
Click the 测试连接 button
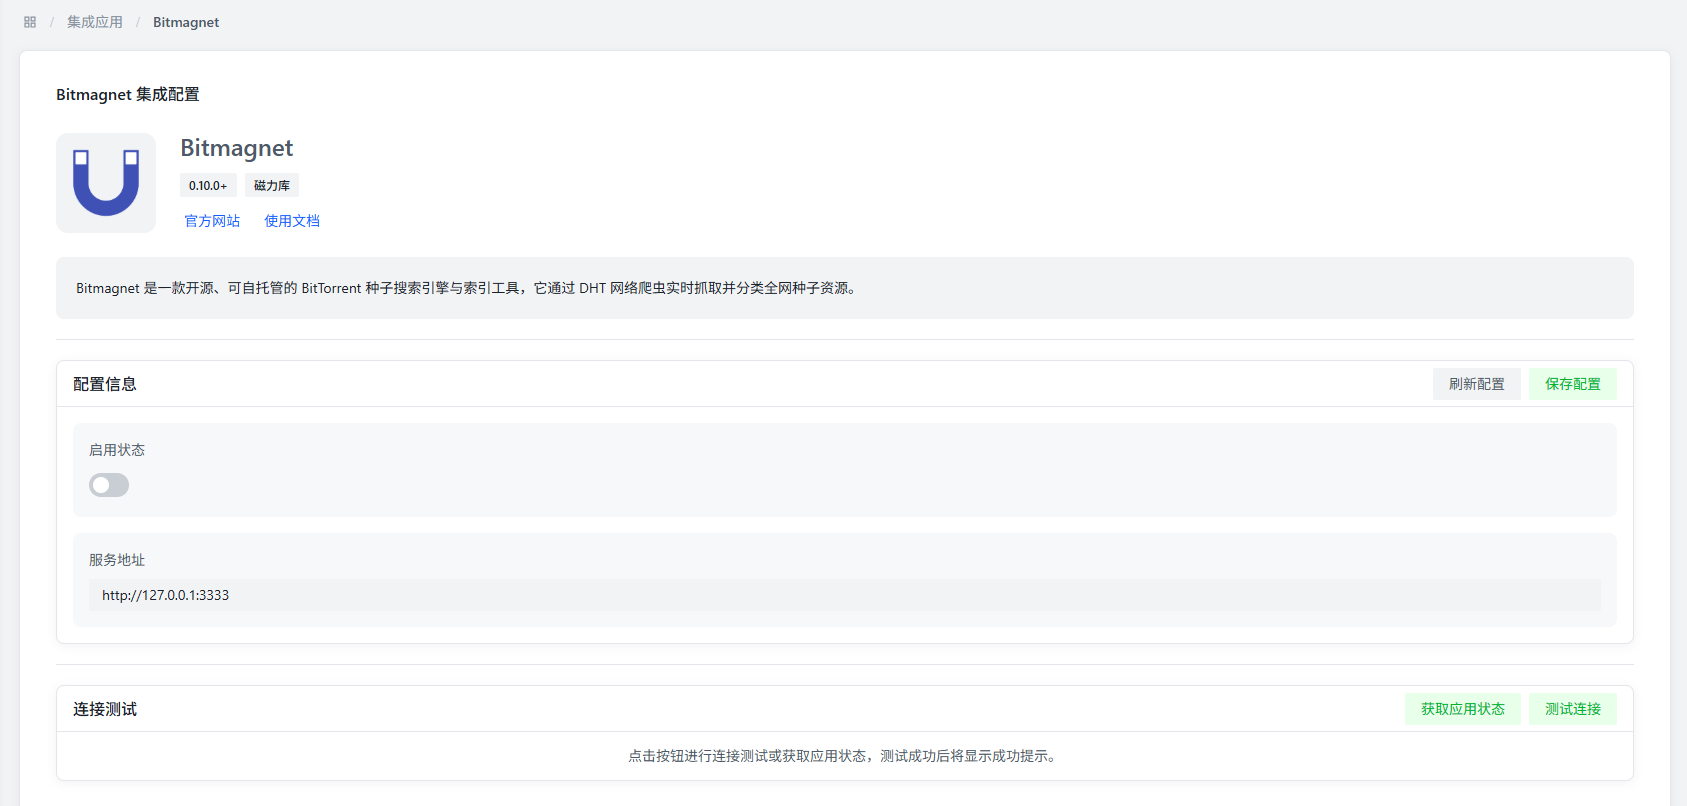click(x=1573, y=709)
